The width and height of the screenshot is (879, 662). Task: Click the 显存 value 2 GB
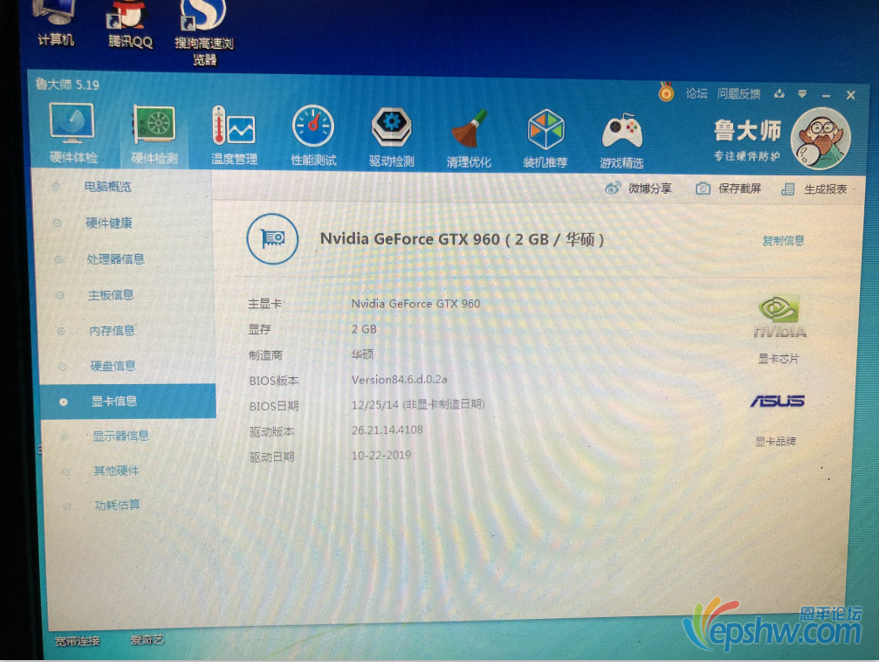364,329
